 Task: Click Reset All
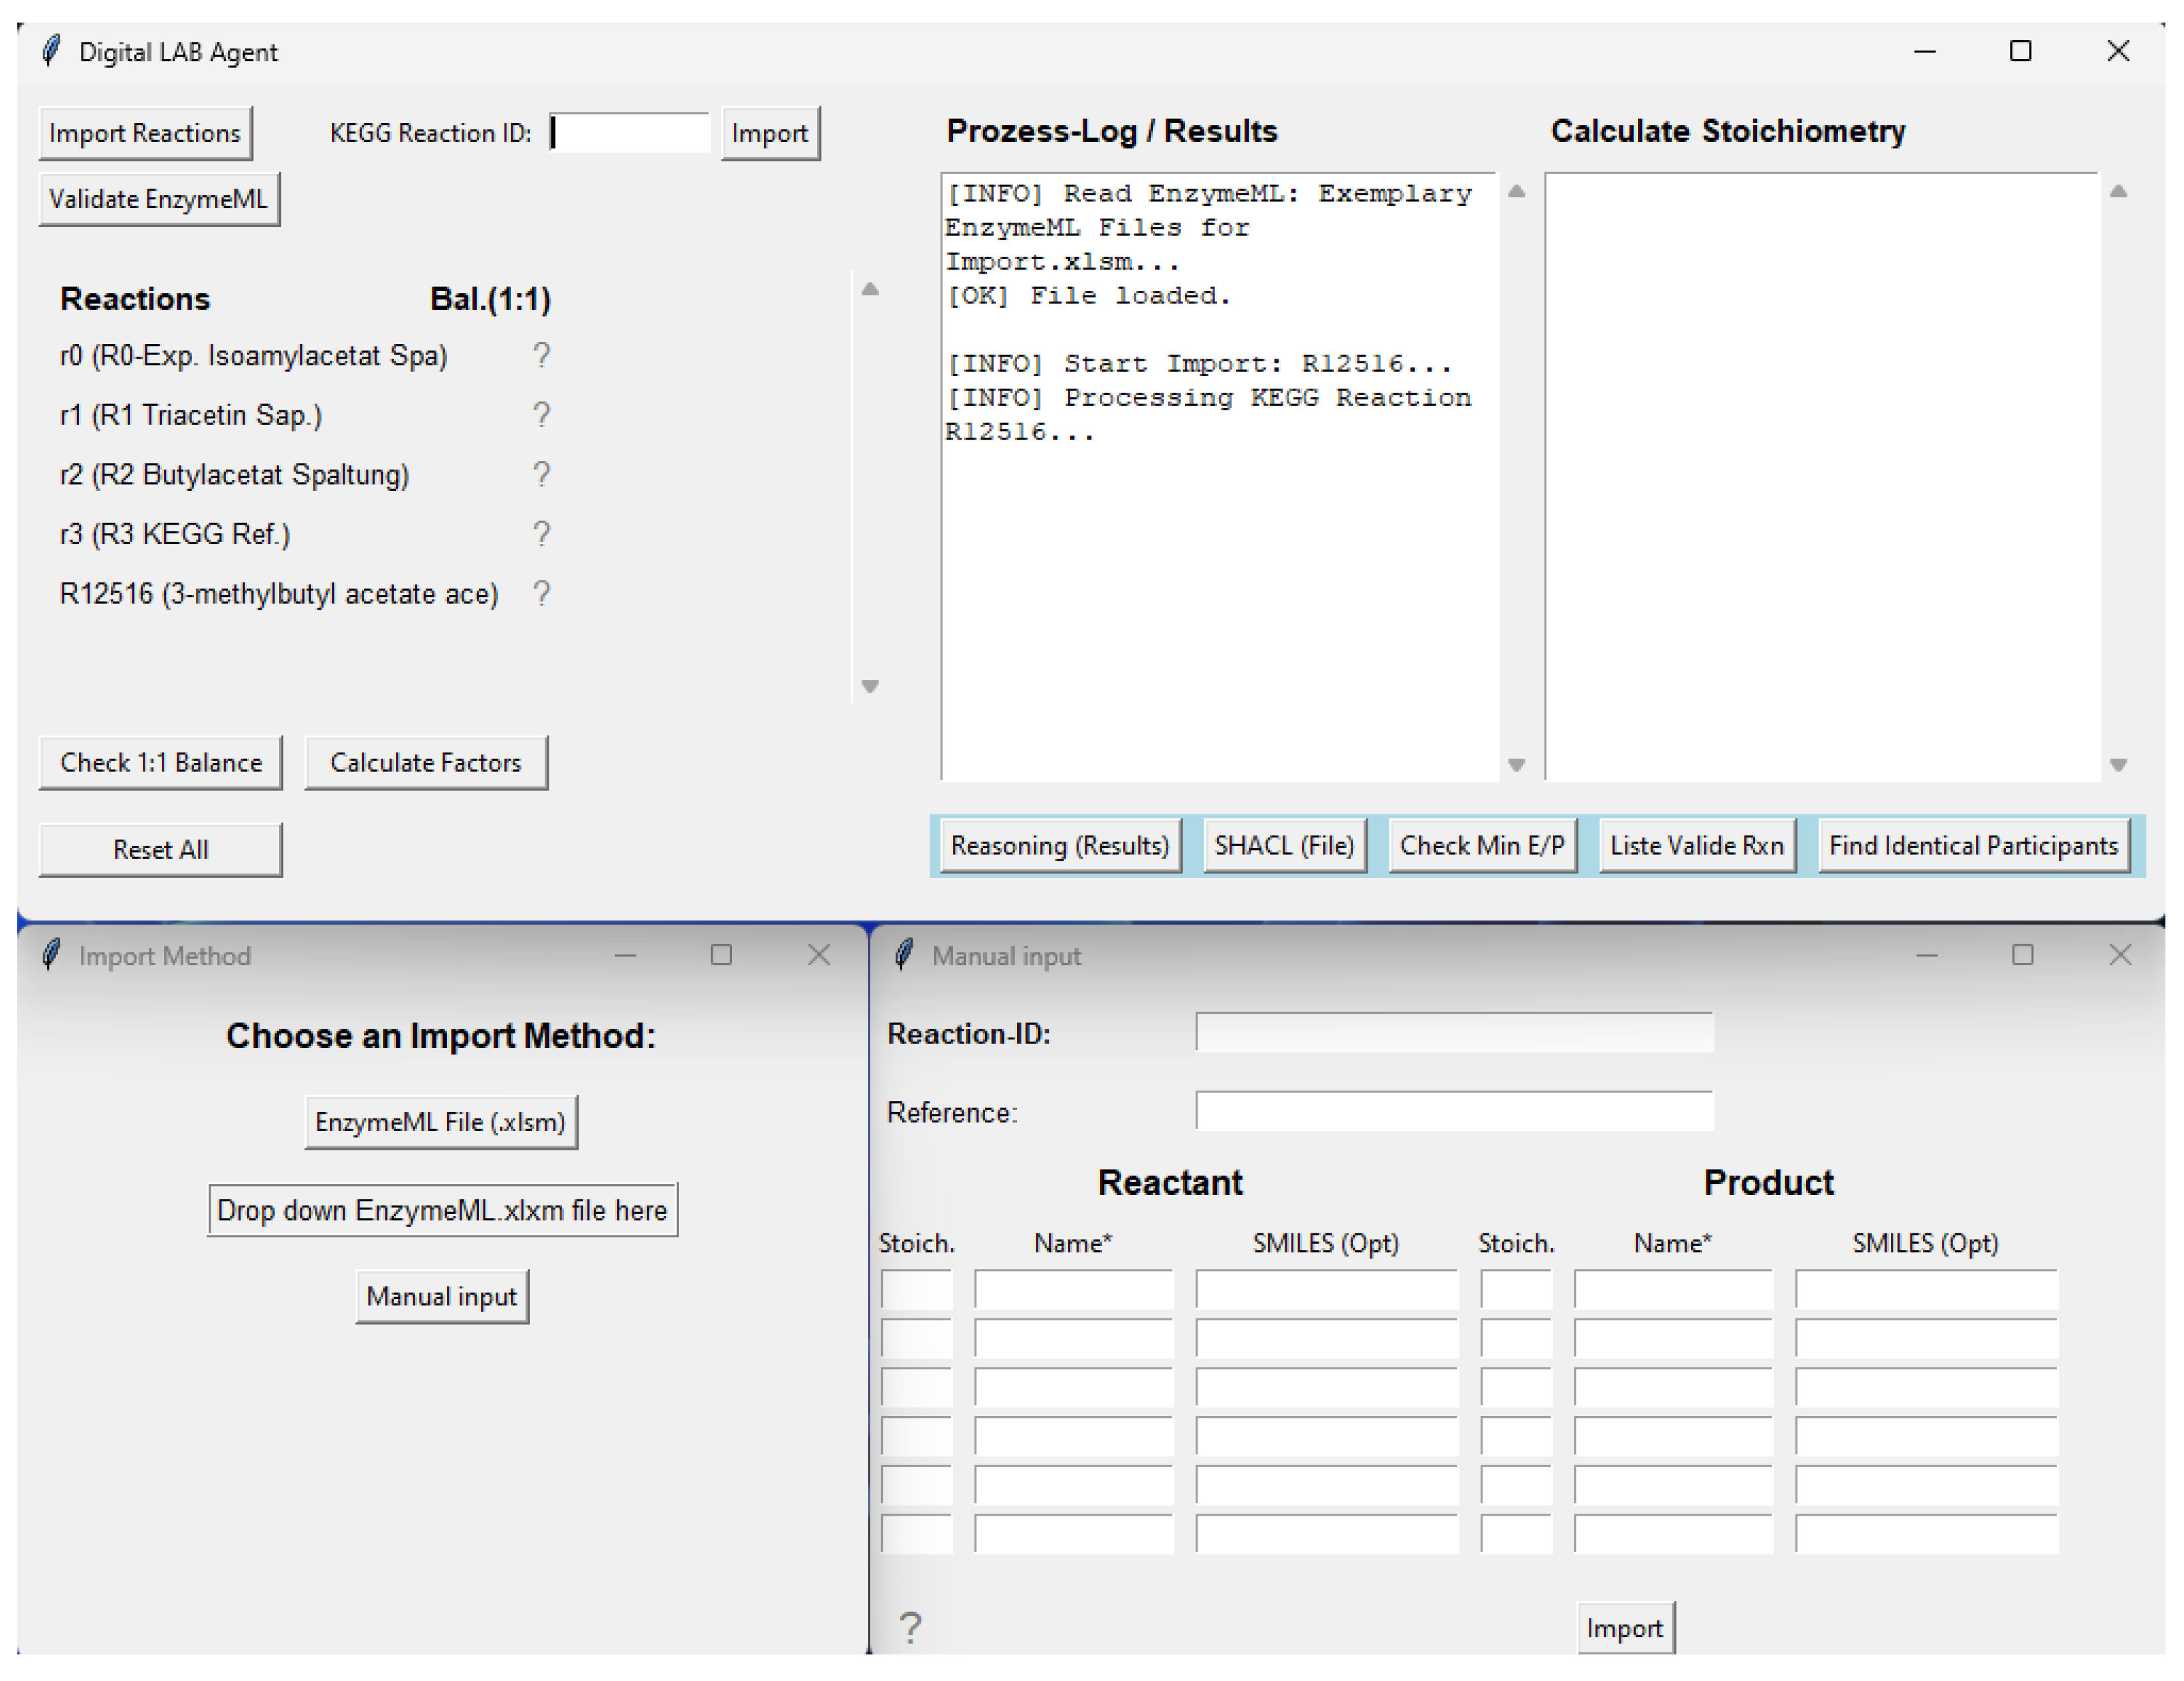(160, 849)
